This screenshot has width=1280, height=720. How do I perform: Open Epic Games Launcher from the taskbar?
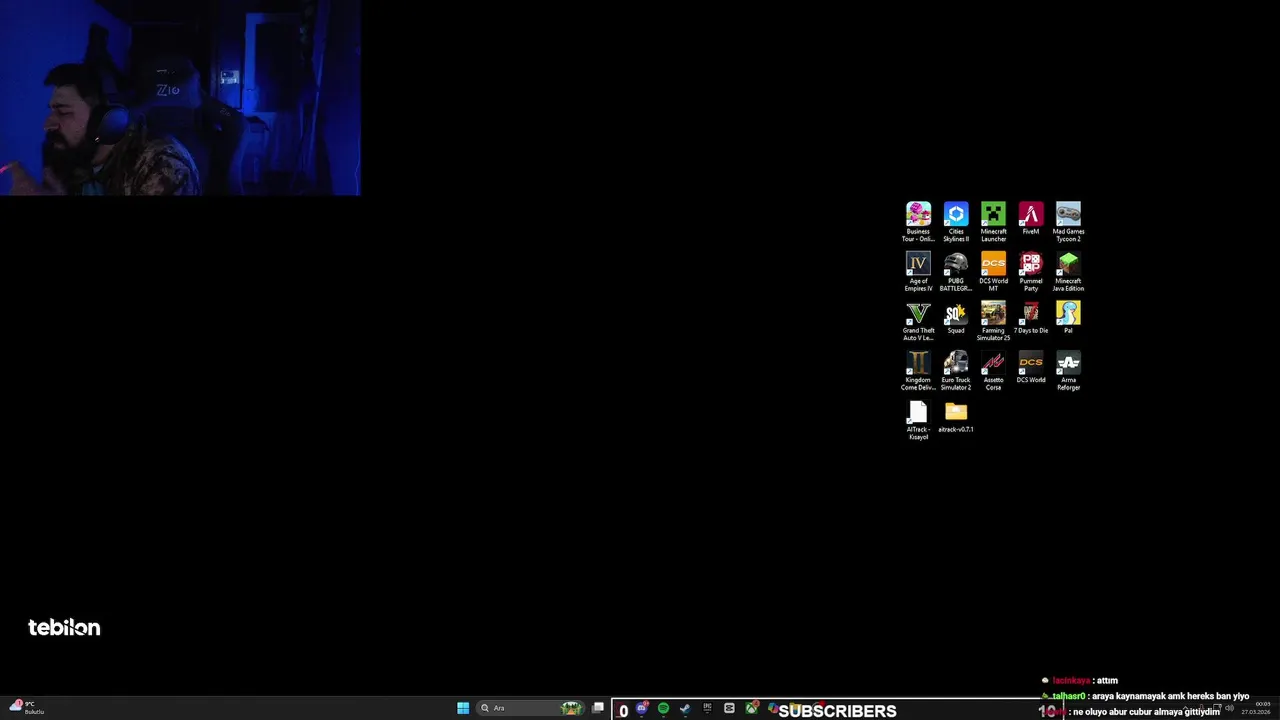click(x=707, y=708)
